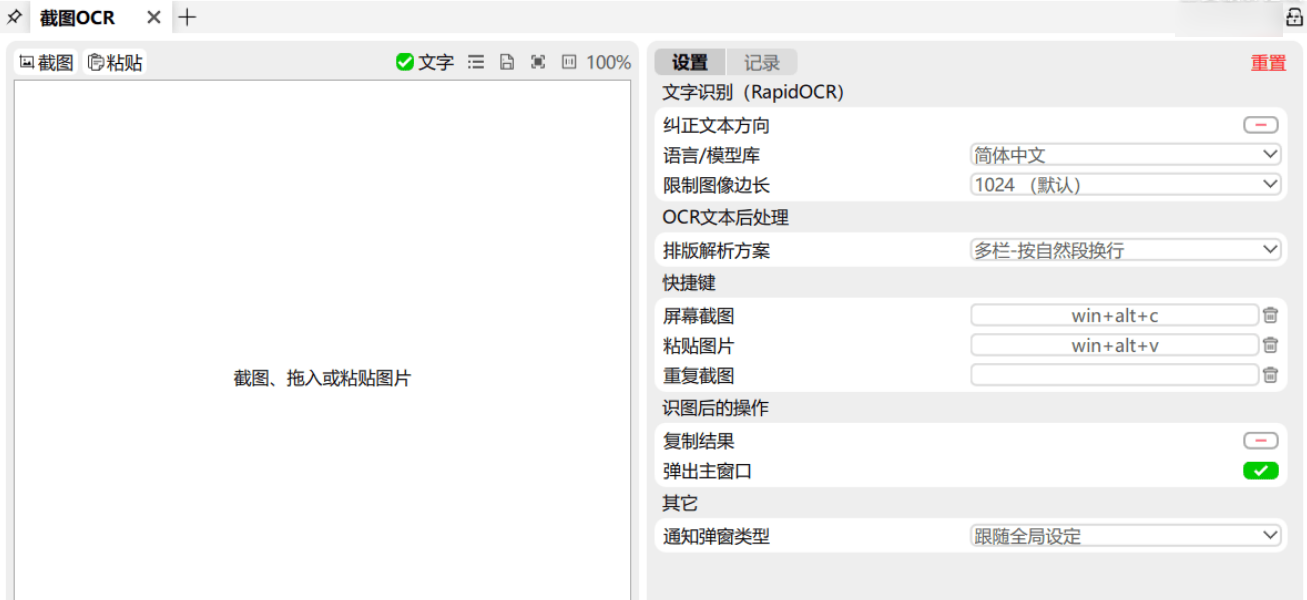Viewport: 1307px width, 600px height.
Task: Click the list view icon in image toolbar
Action: coord(476,62)
